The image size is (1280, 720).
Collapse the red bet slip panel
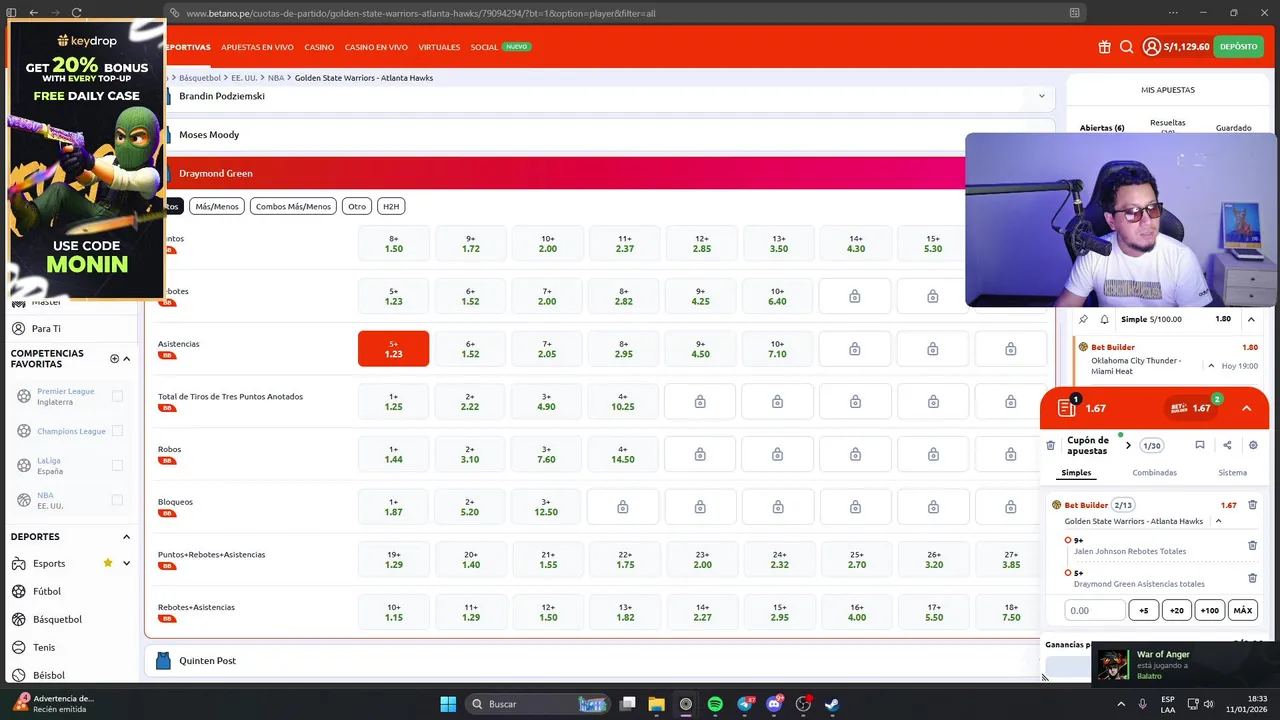(x=1246, y=408)
